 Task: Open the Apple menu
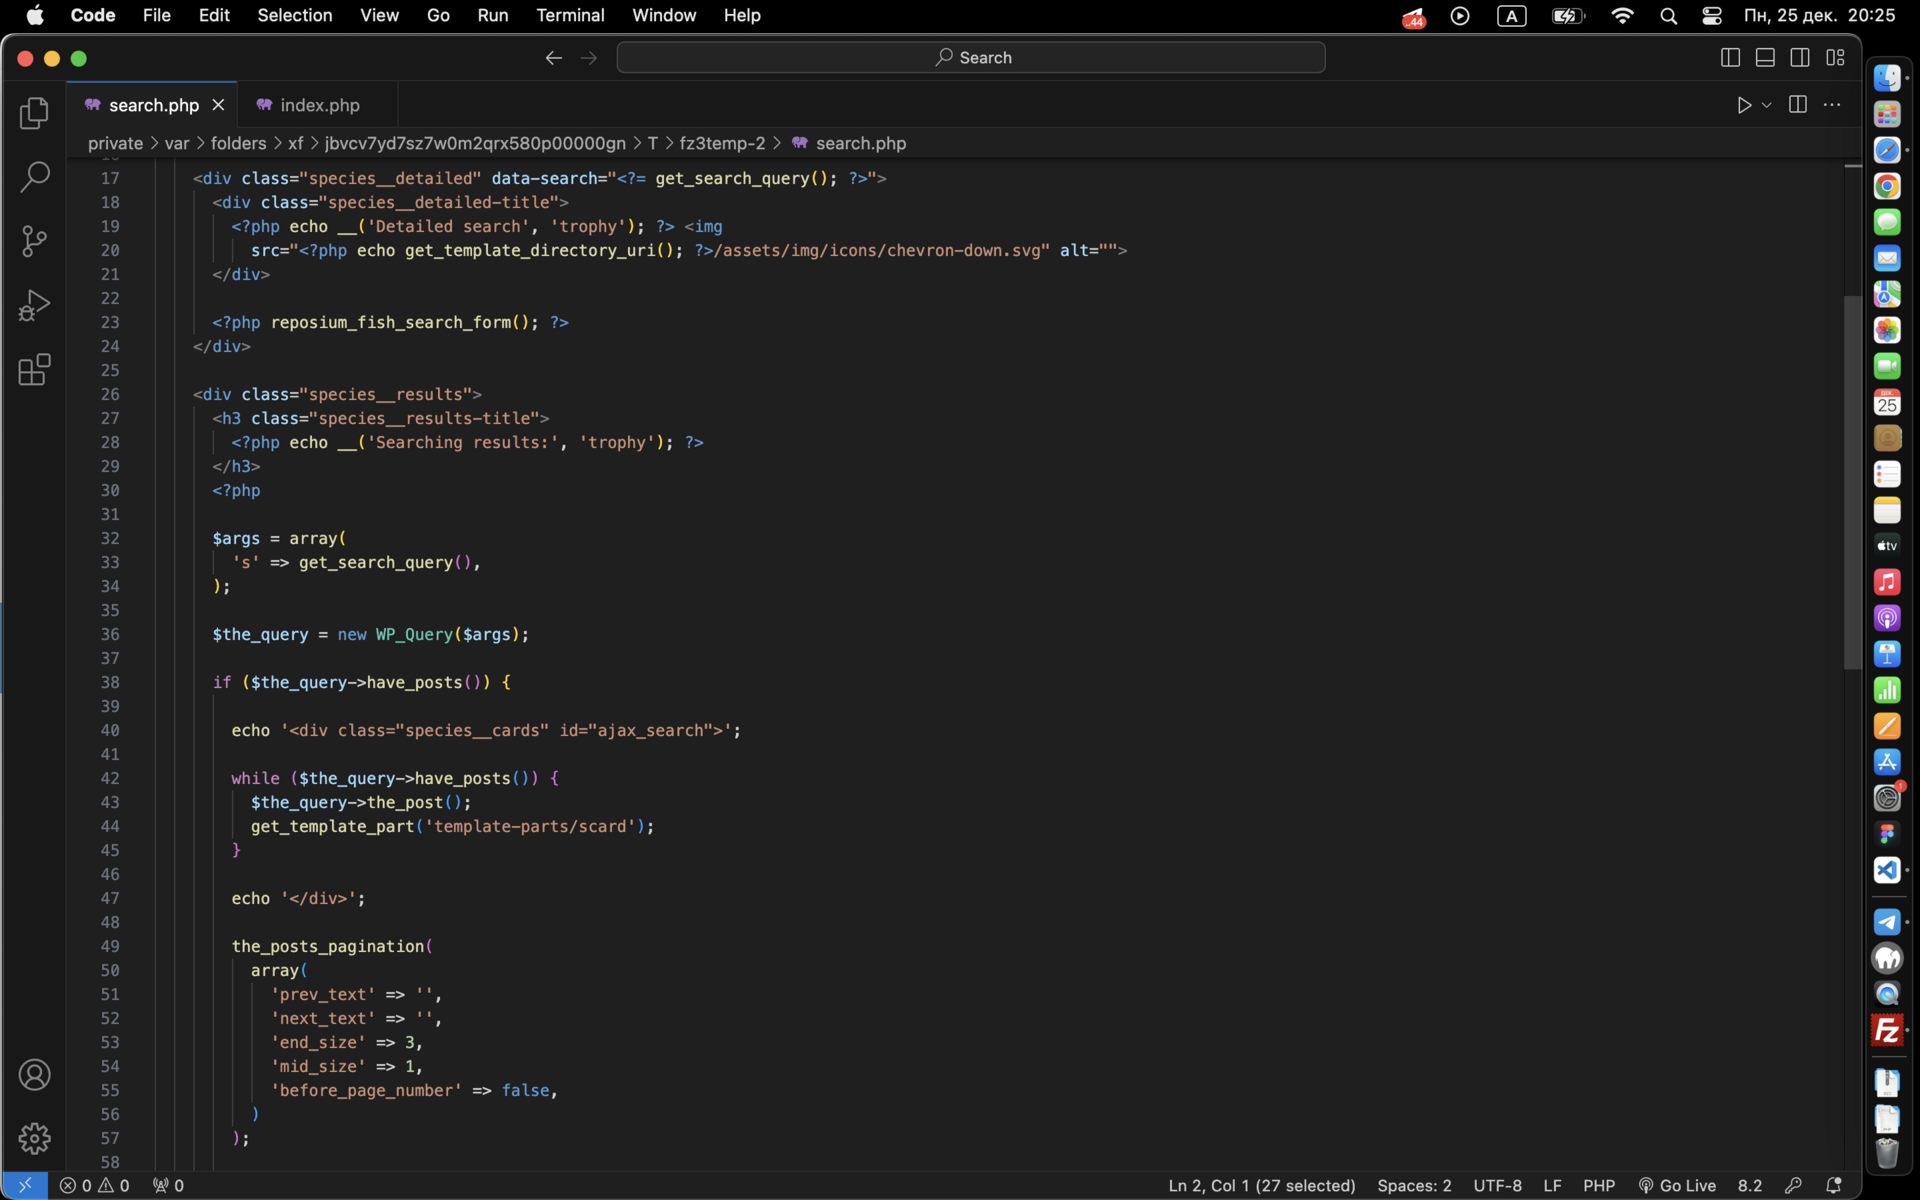tap(35, 15)
